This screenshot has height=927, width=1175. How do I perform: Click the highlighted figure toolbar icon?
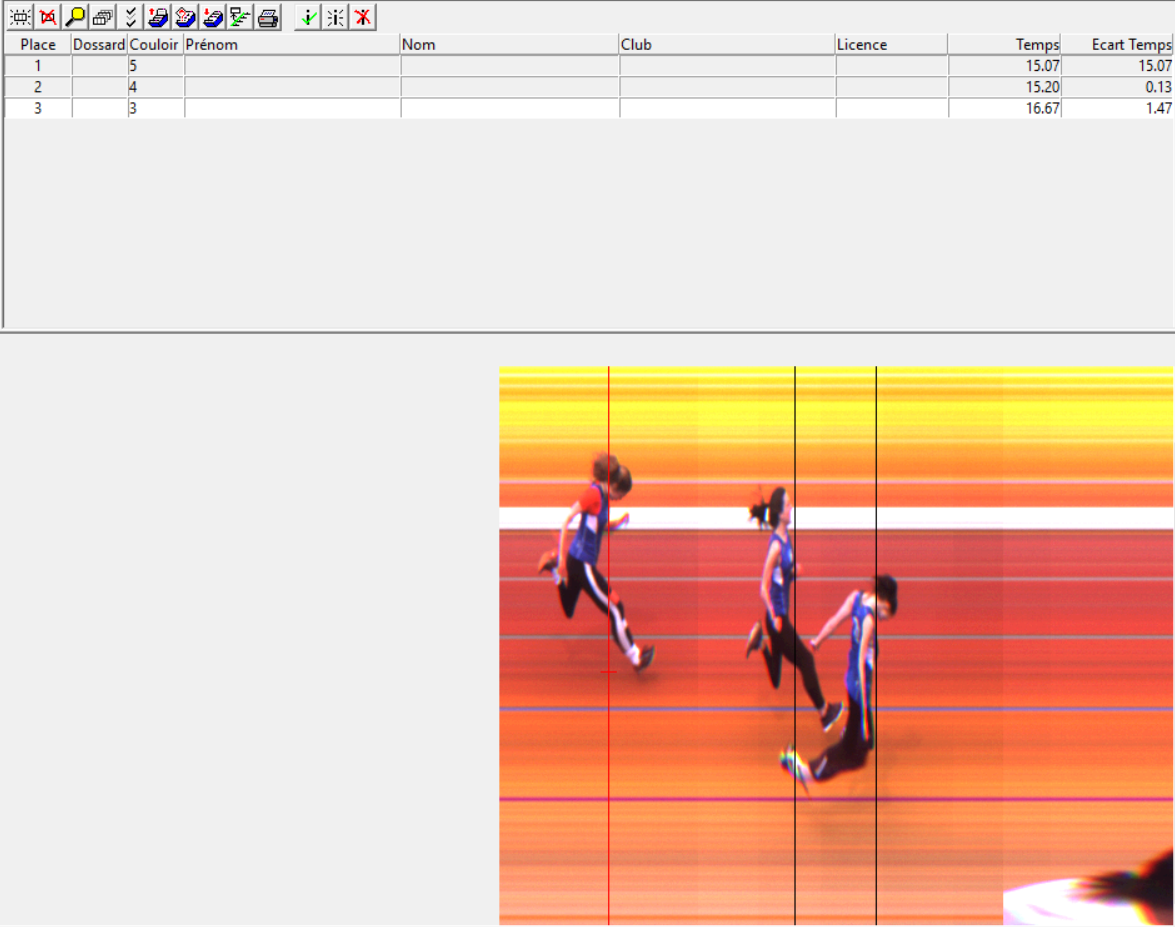[x=336, y=16]
